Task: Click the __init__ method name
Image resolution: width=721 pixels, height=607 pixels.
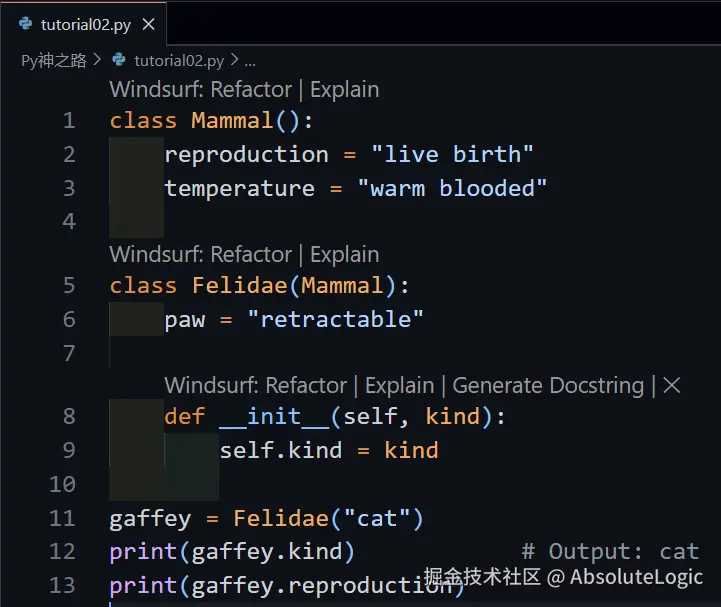Action: (x=274, y=417)
